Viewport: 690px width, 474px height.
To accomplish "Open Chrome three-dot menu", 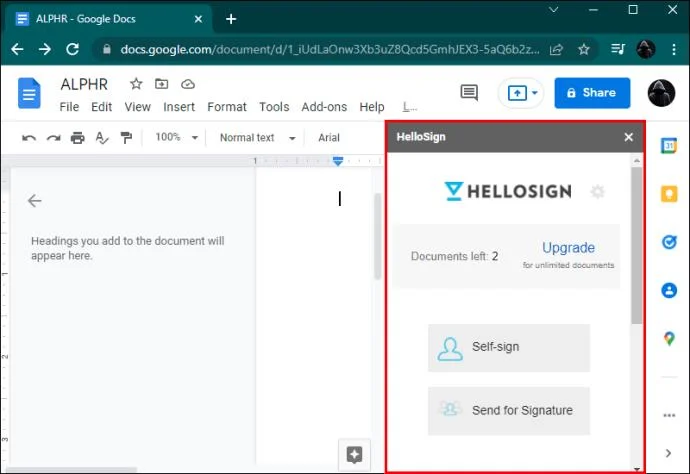I will click(673, 49).
